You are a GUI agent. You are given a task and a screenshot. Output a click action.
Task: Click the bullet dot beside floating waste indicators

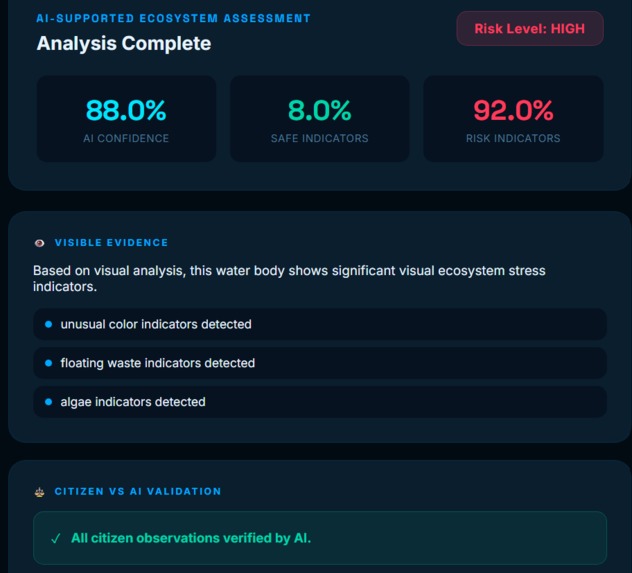tap(48, 363)
